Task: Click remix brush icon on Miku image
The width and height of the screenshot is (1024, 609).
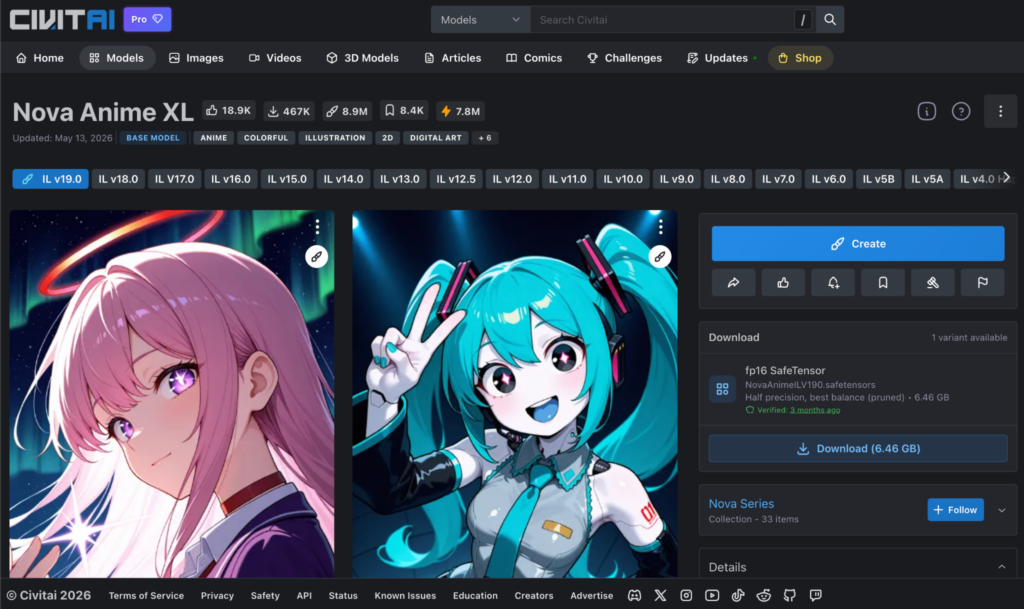Action: [x=660, y=257]
